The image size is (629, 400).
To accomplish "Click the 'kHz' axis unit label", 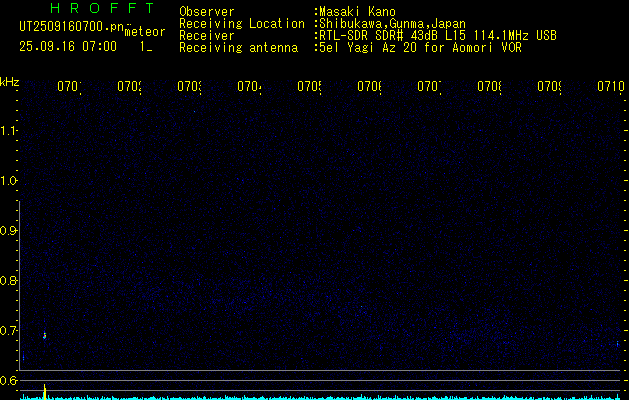I will click(10, 82).
